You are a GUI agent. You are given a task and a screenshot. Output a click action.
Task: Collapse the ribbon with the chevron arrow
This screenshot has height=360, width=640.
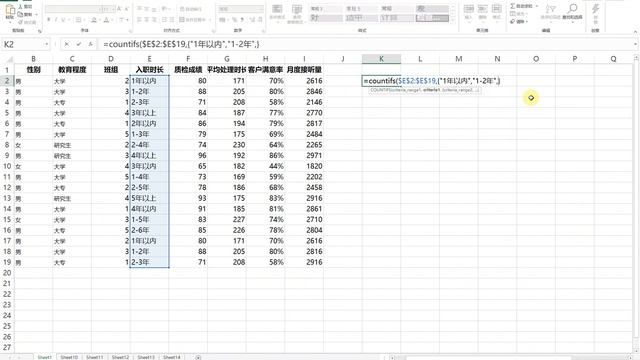click(635, 31)
